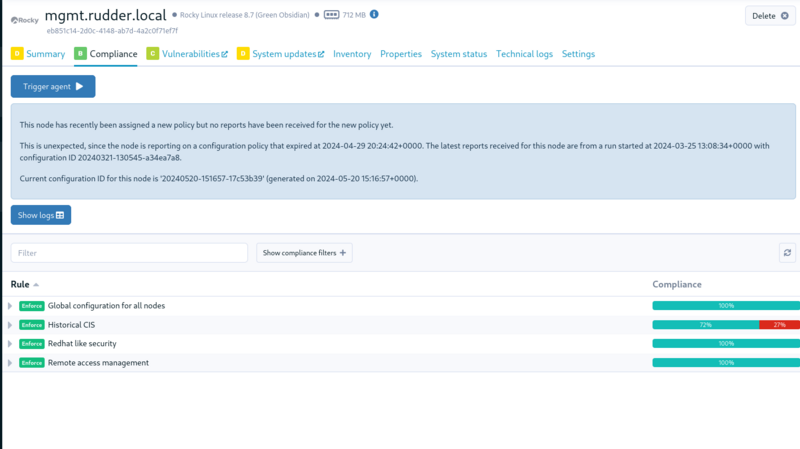Screen dimensions: 800x449
Task: Click the Enforce badge of Remote access management
Action: tap(32, 363)
